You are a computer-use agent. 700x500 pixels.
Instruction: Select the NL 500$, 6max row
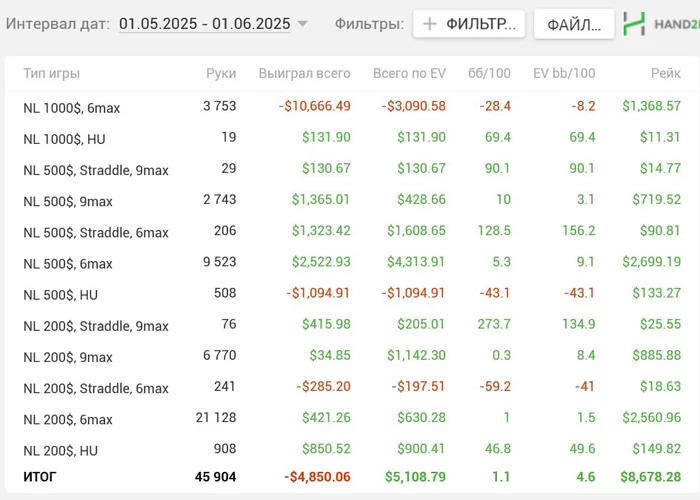click(68, 264)
